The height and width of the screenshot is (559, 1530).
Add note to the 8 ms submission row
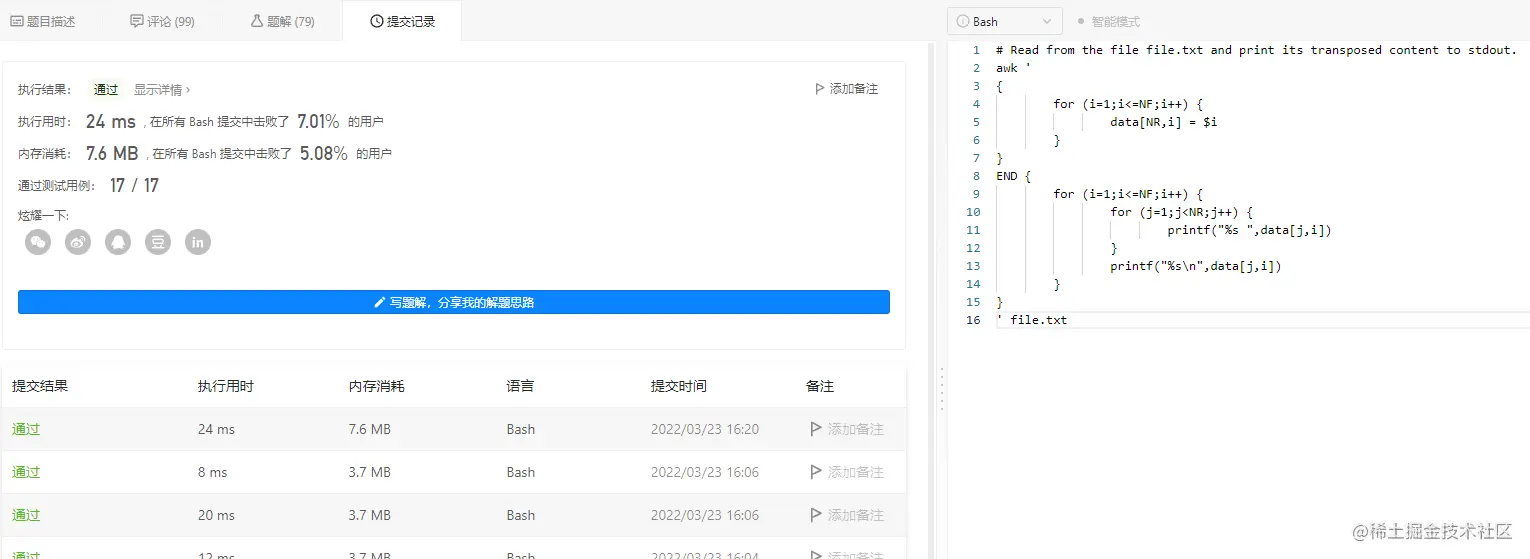coord(846,472)
